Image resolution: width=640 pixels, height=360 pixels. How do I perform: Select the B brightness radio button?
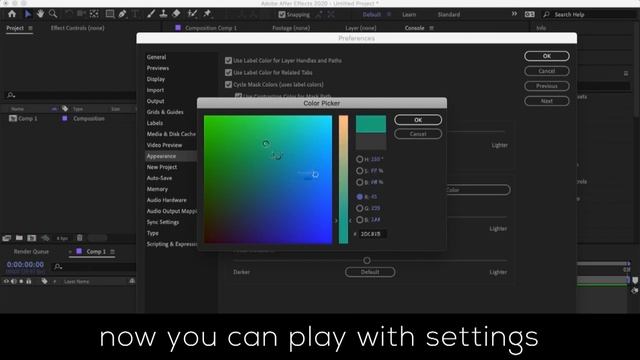[x=360, y=182]
